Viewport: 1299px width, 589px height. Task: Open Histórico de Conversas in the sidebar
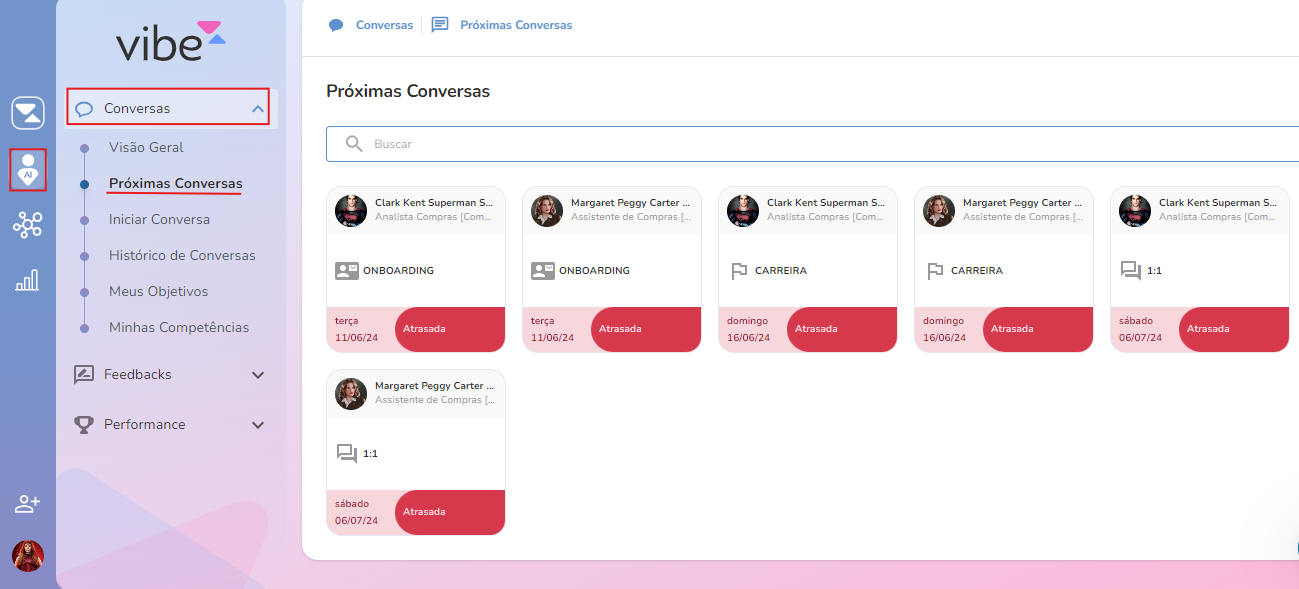tap(182, 255)
